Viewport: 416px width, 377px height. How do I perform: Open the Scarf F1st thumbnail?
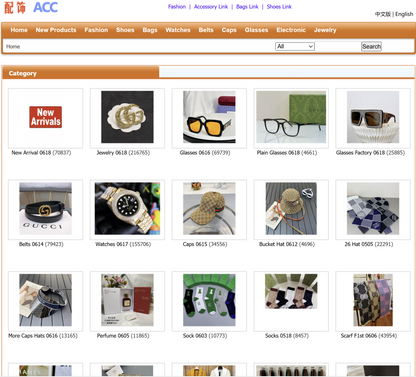(x=373, y=301)
